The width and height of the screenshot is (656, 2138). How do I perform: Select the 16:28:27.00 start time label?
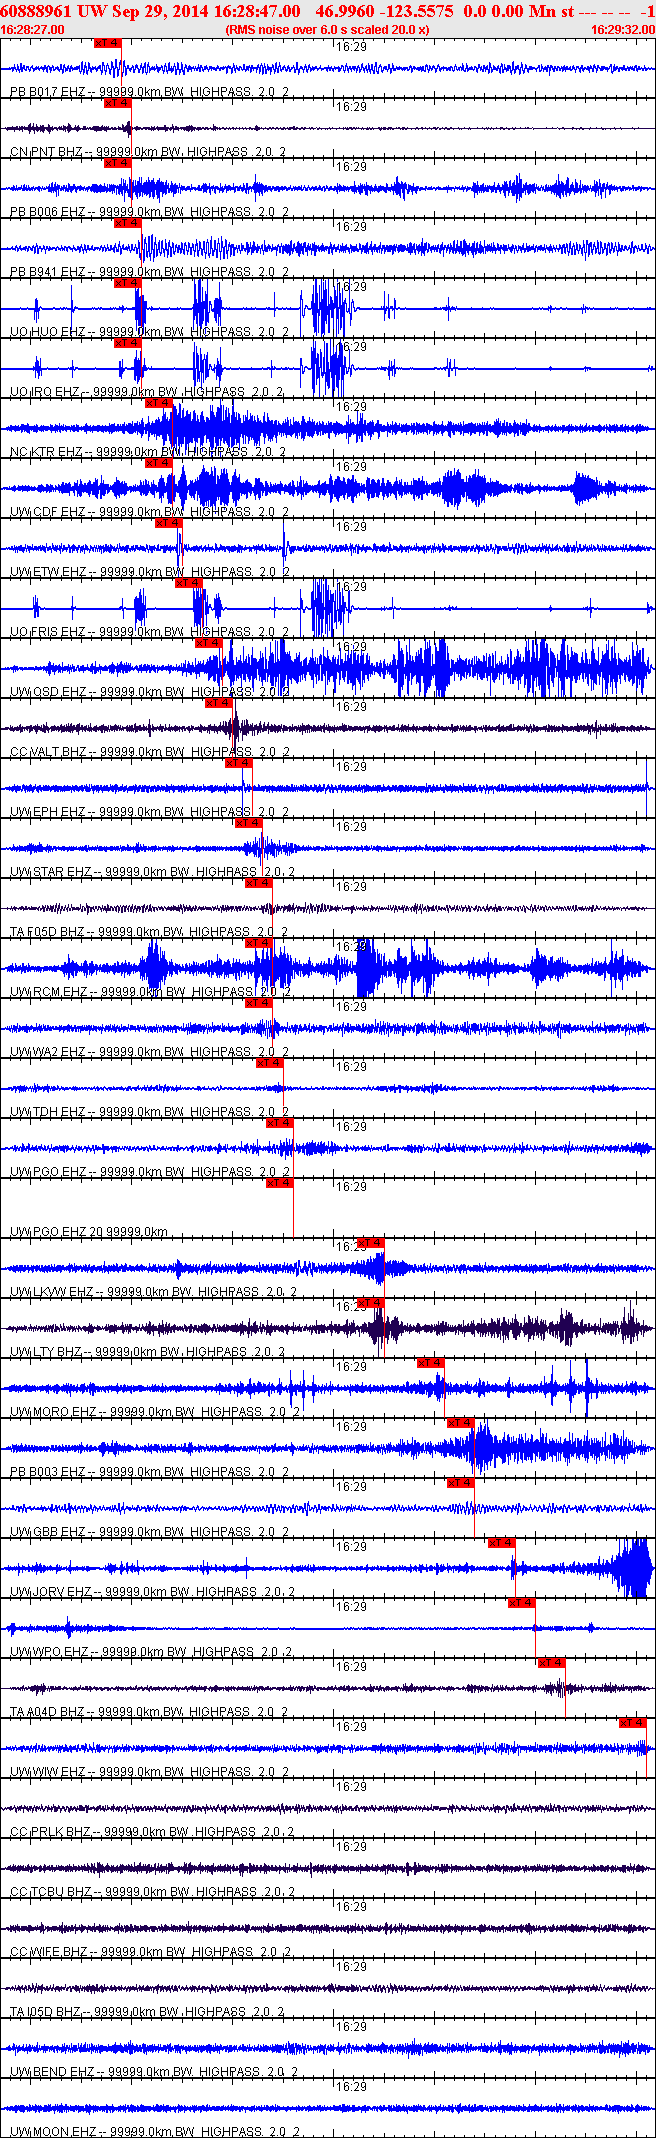[33, 30]
